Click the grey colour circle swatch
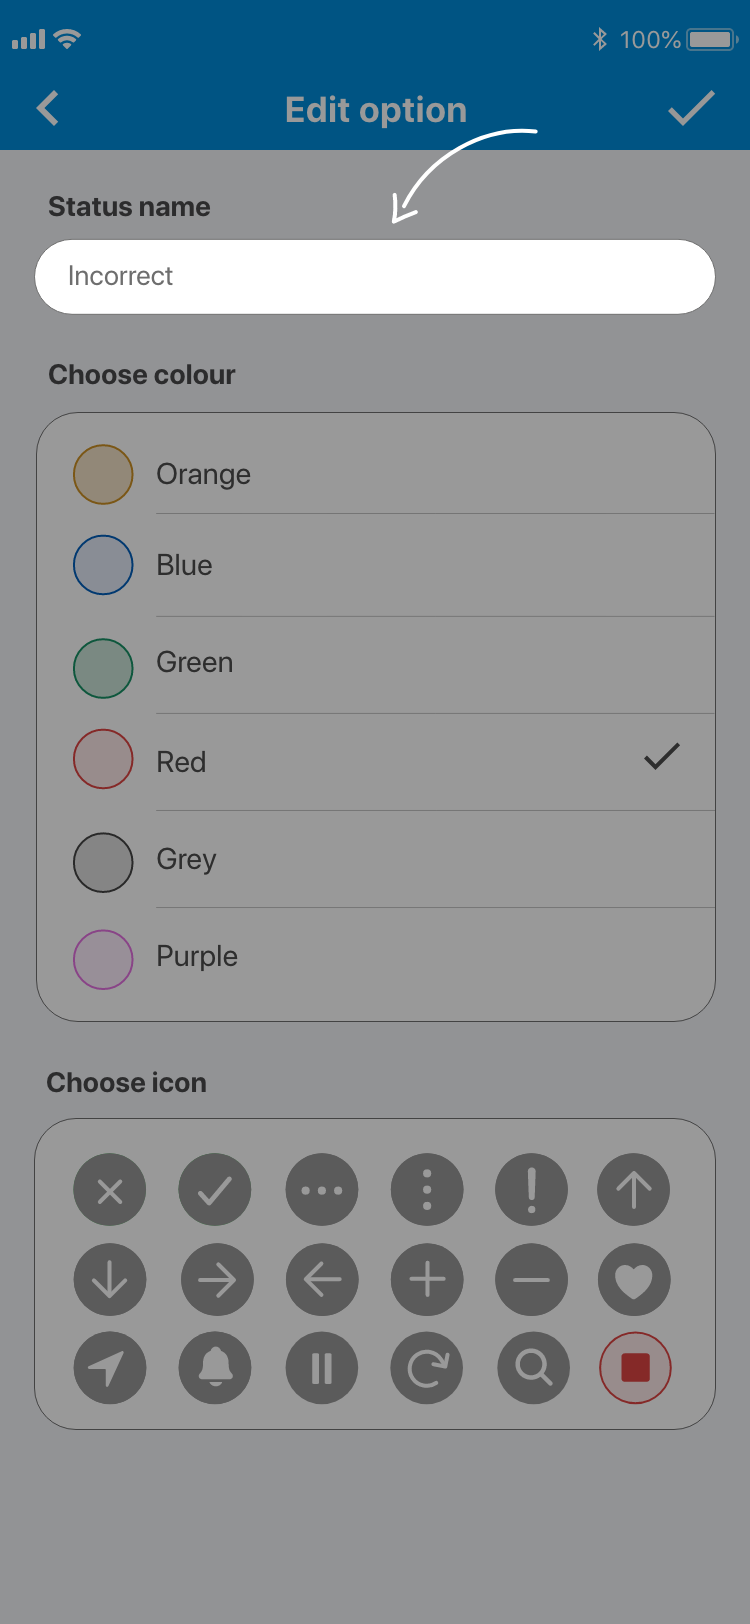Image resolution: width=750 pixels, height=1624 pixels. [x=103, y=862]
